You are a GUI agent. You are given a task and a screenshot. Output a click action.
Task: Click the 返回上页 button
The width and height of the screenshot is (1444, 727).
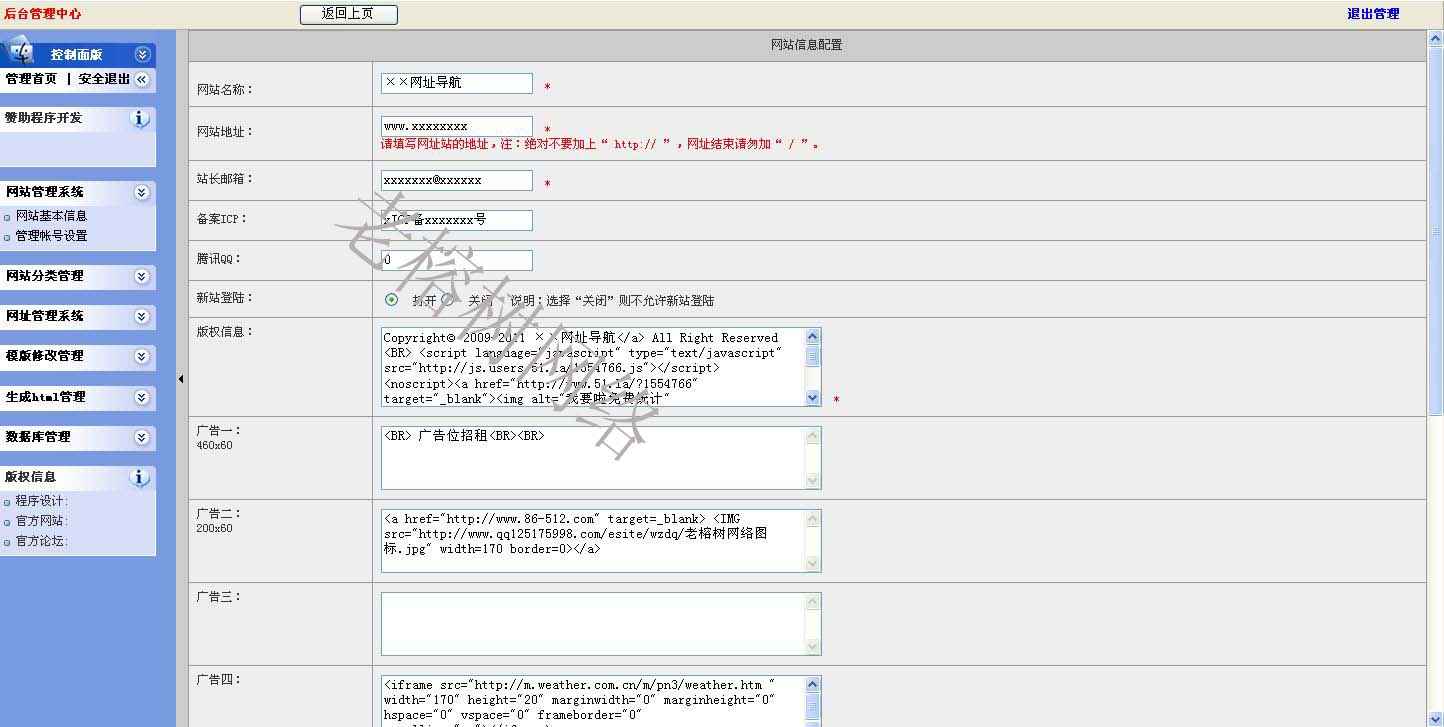[x=349, y=14]
